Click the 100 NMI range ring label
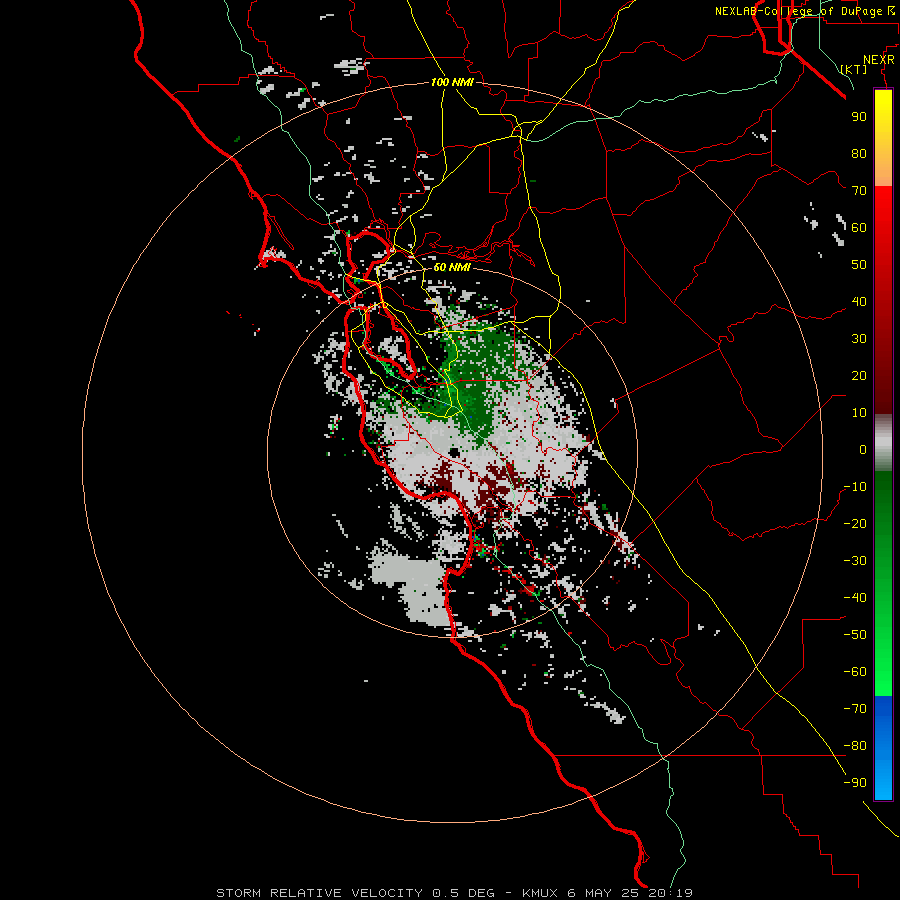This screenshot has width=900, height=900. [452, 83]
